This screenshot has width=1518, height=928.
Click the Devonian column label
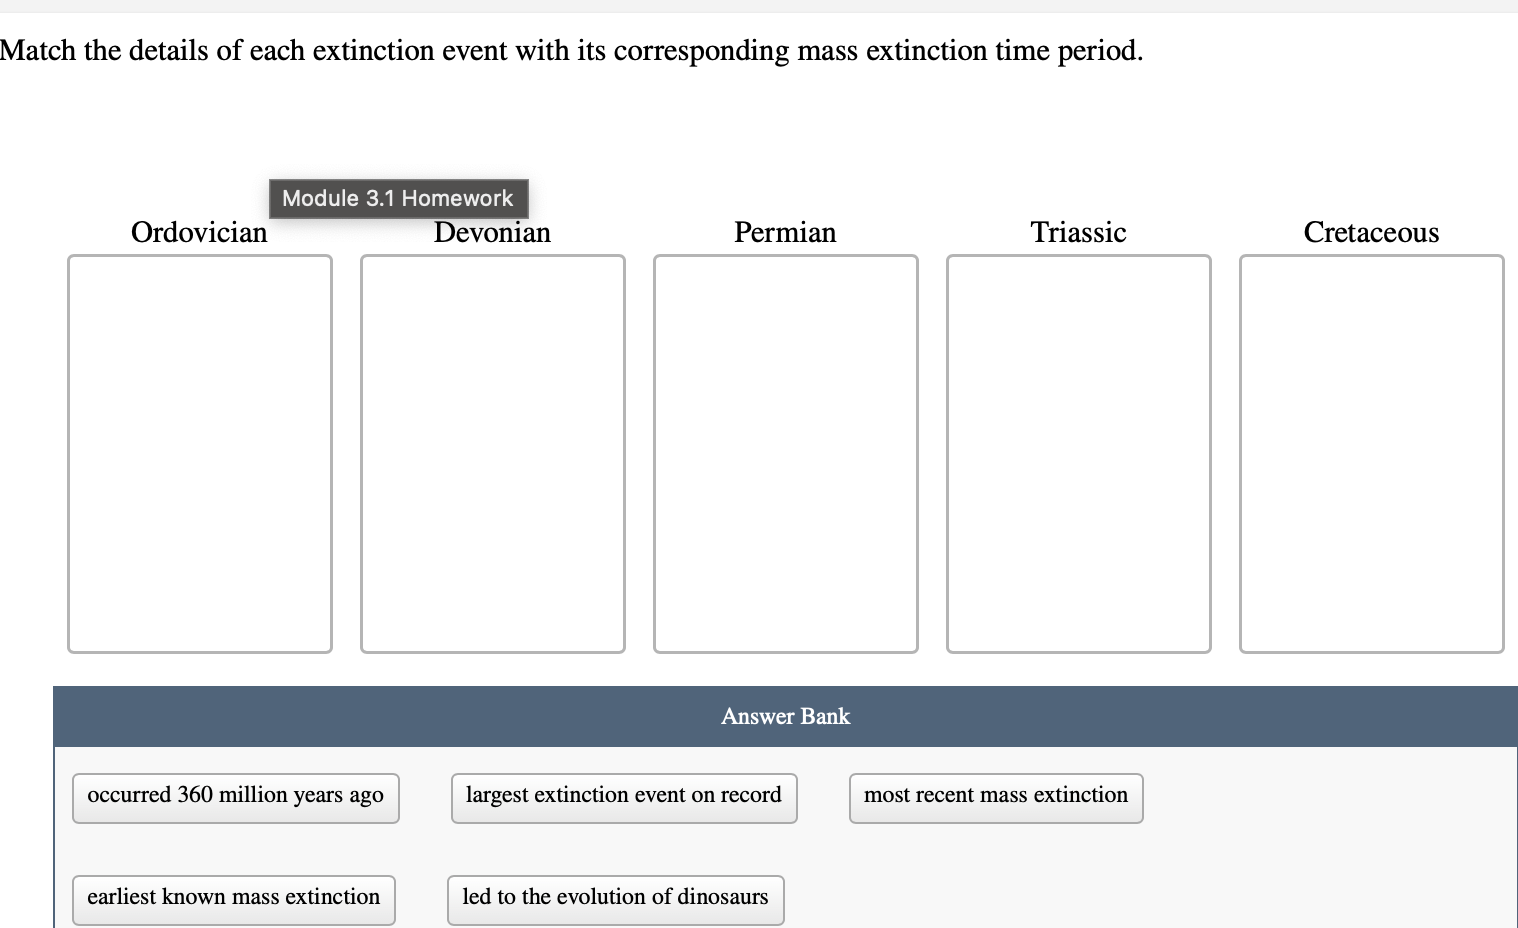492,232
